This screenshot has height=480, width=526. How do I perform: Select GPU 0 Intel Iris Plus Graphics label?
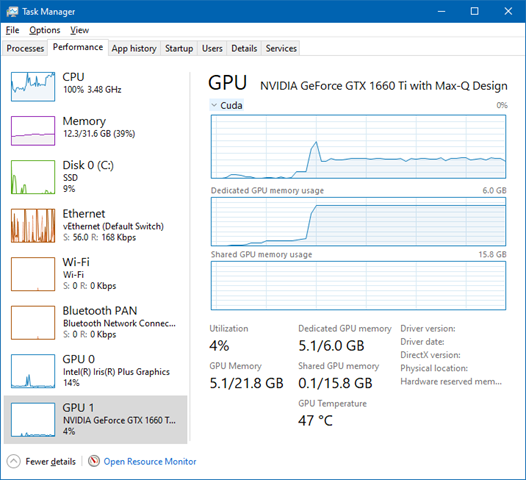coord(116,372)
